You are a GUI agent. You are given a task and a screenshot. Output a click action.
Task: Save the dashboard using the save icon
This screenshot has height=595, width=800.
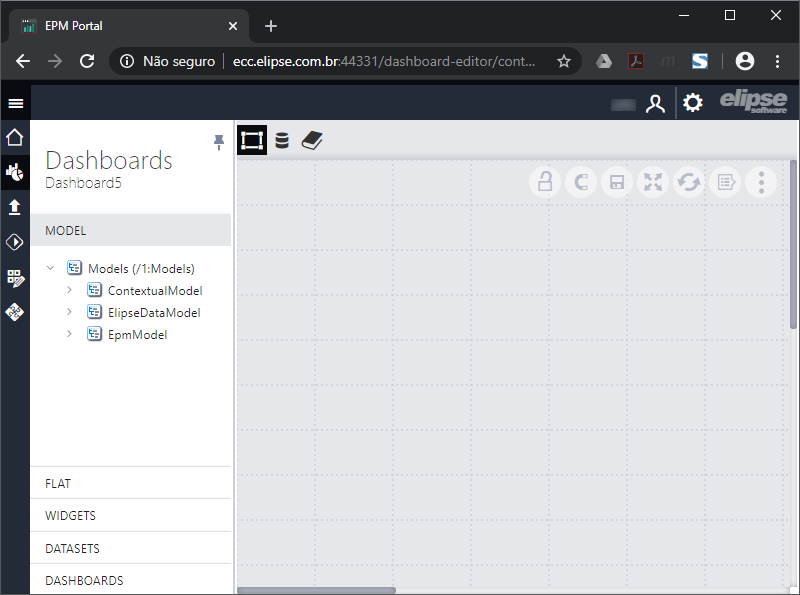tap(617, 182)
